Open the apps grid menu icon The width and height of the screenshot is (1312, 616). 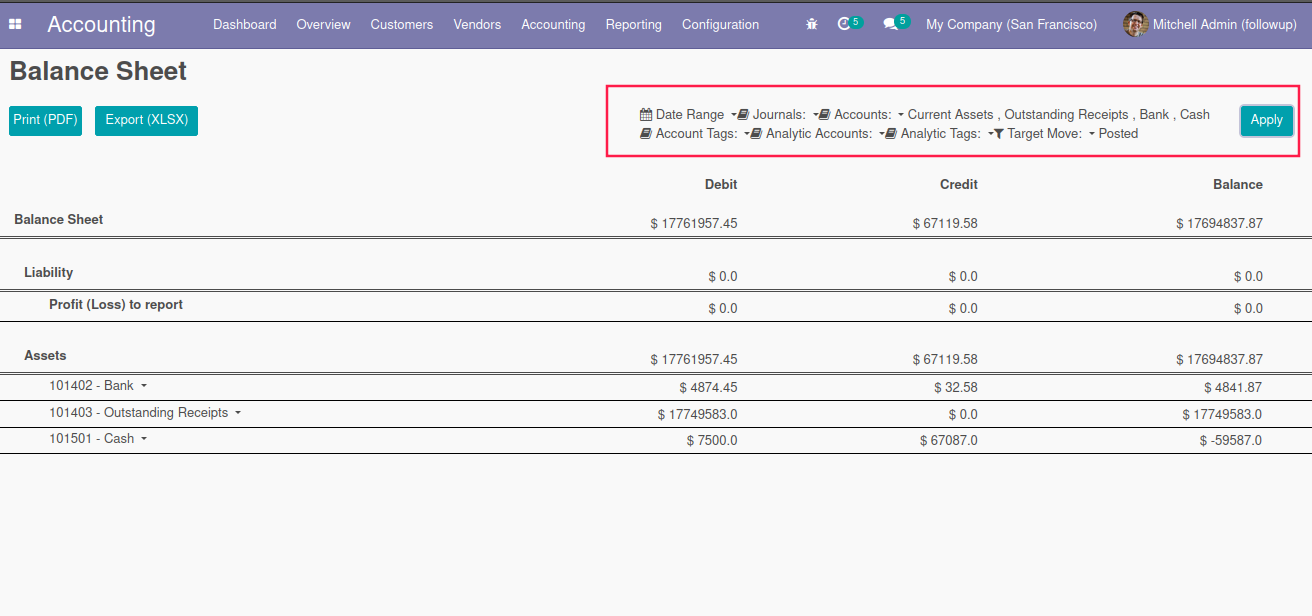[x=15, y=24]
